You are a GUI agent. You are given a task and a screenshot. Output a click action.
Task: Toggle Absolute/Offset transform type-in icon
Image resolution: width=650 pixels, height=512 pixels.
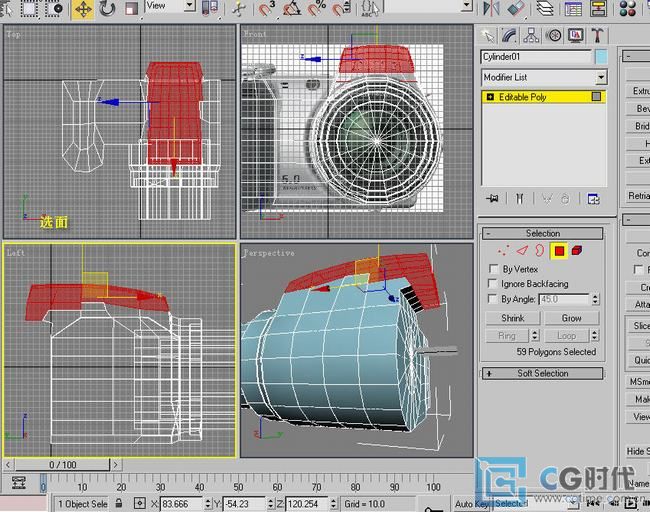click(140, 504)
